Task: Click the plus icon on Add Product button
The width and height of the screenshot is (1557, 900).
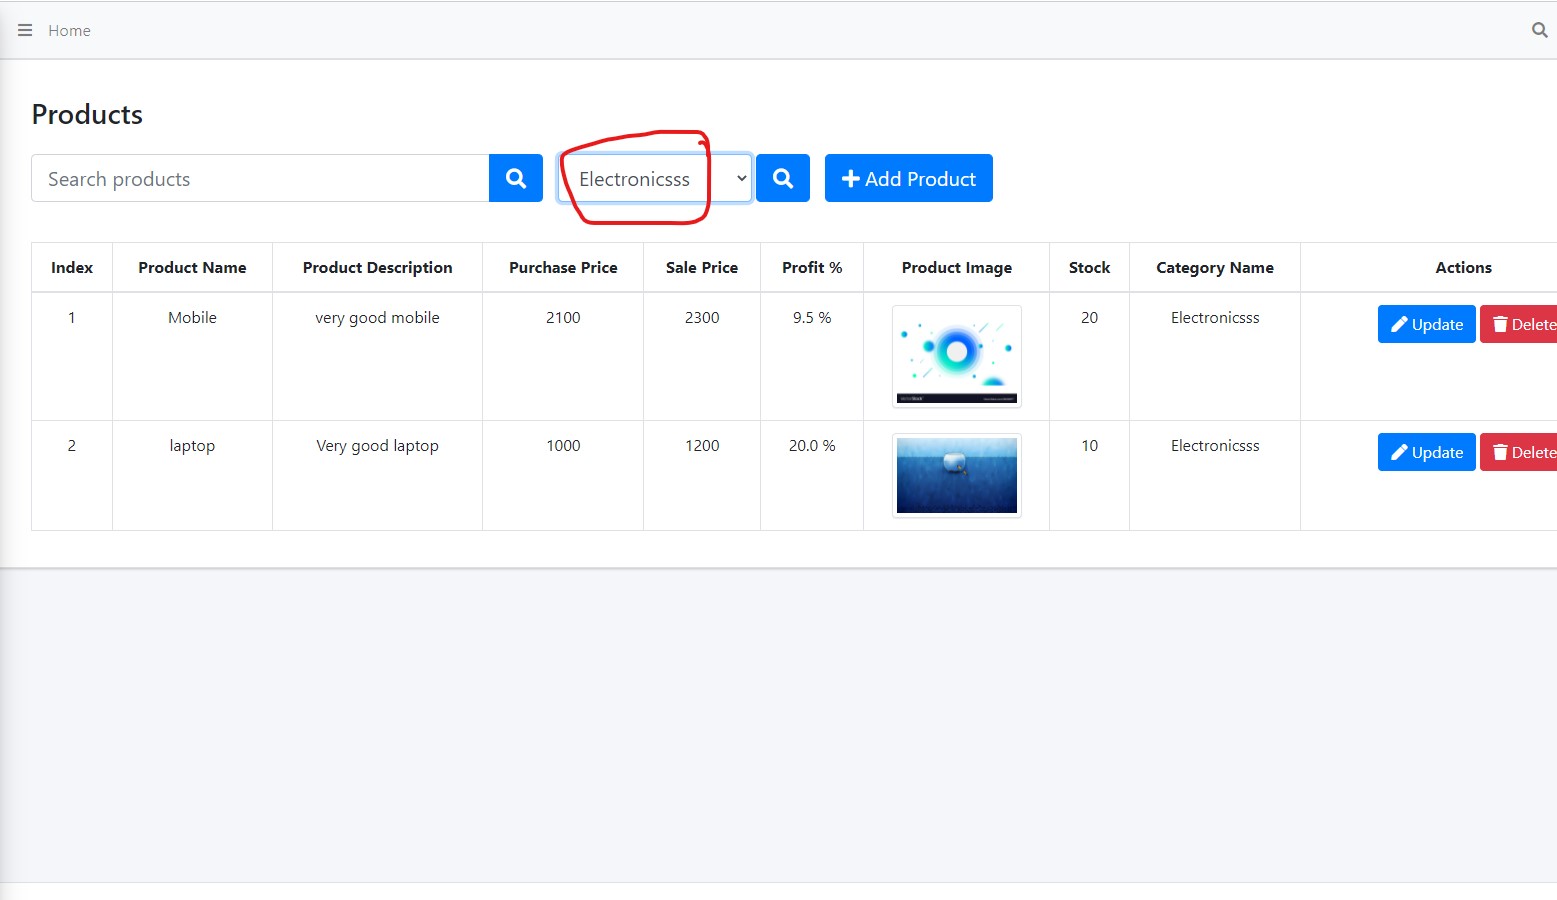Action: [851, 178]
